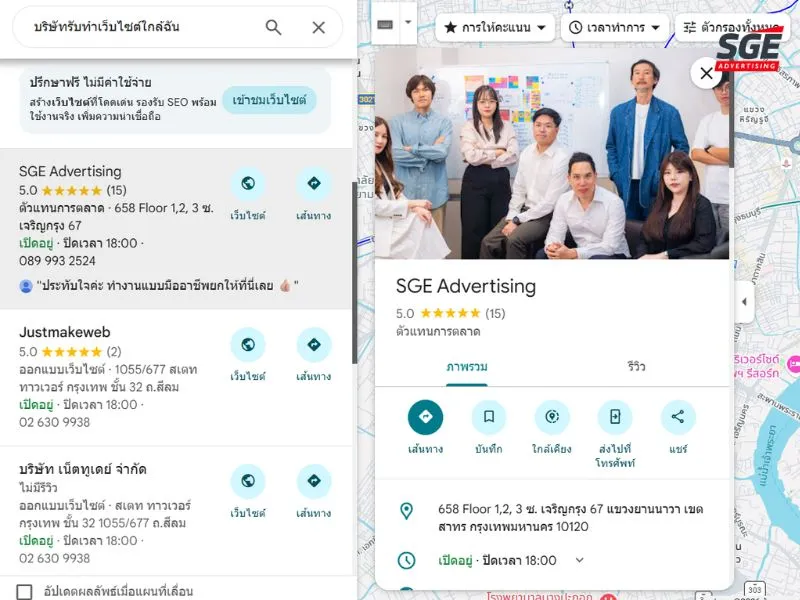Switch to the ภาพรวม overview tab
The image size is (800, 600).
467,367
